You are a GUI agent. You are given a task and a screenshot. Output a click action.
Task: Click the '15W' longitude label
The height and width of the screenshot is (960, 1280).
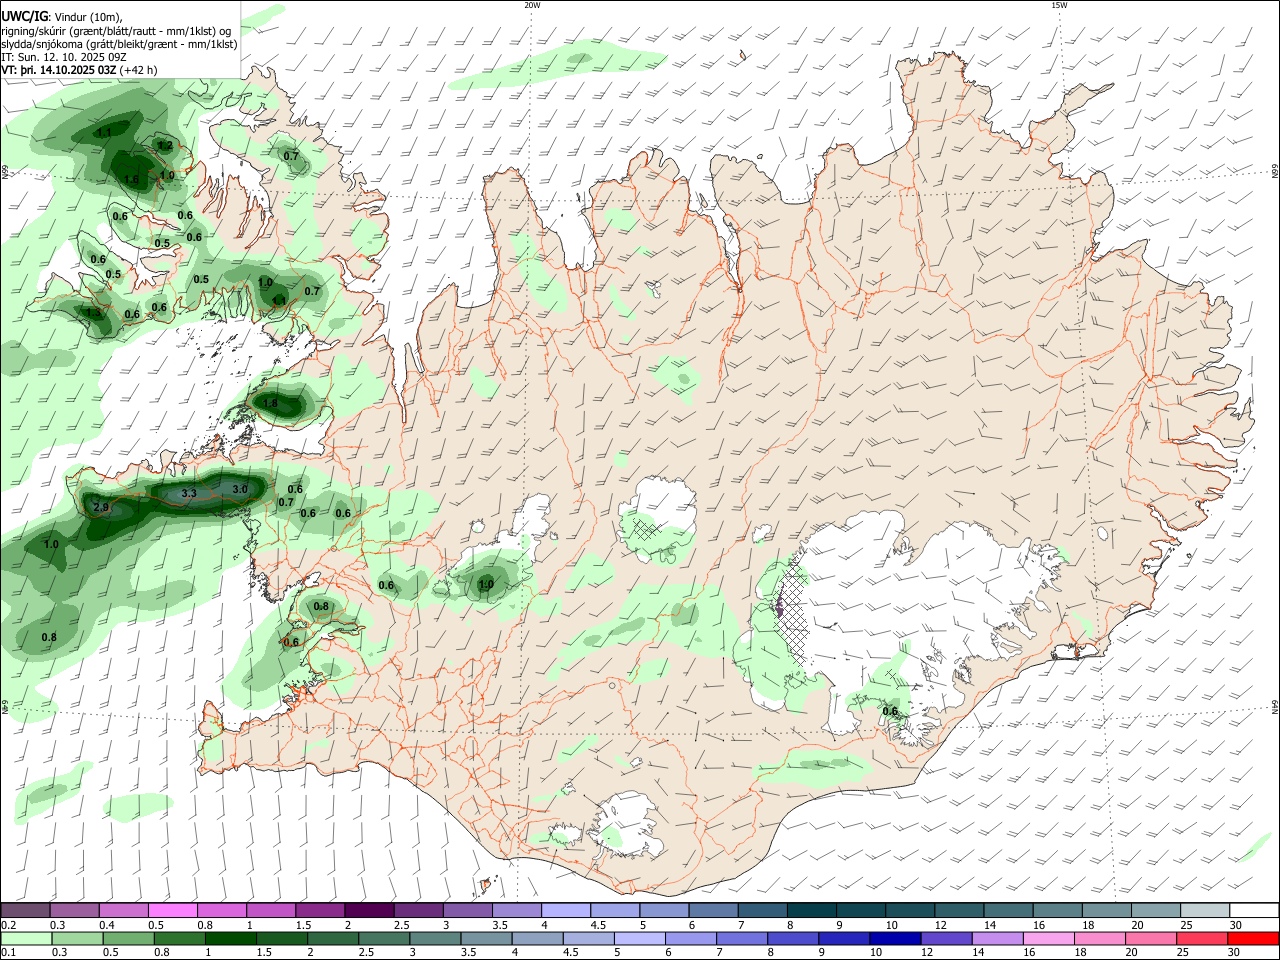point(1059,5)
